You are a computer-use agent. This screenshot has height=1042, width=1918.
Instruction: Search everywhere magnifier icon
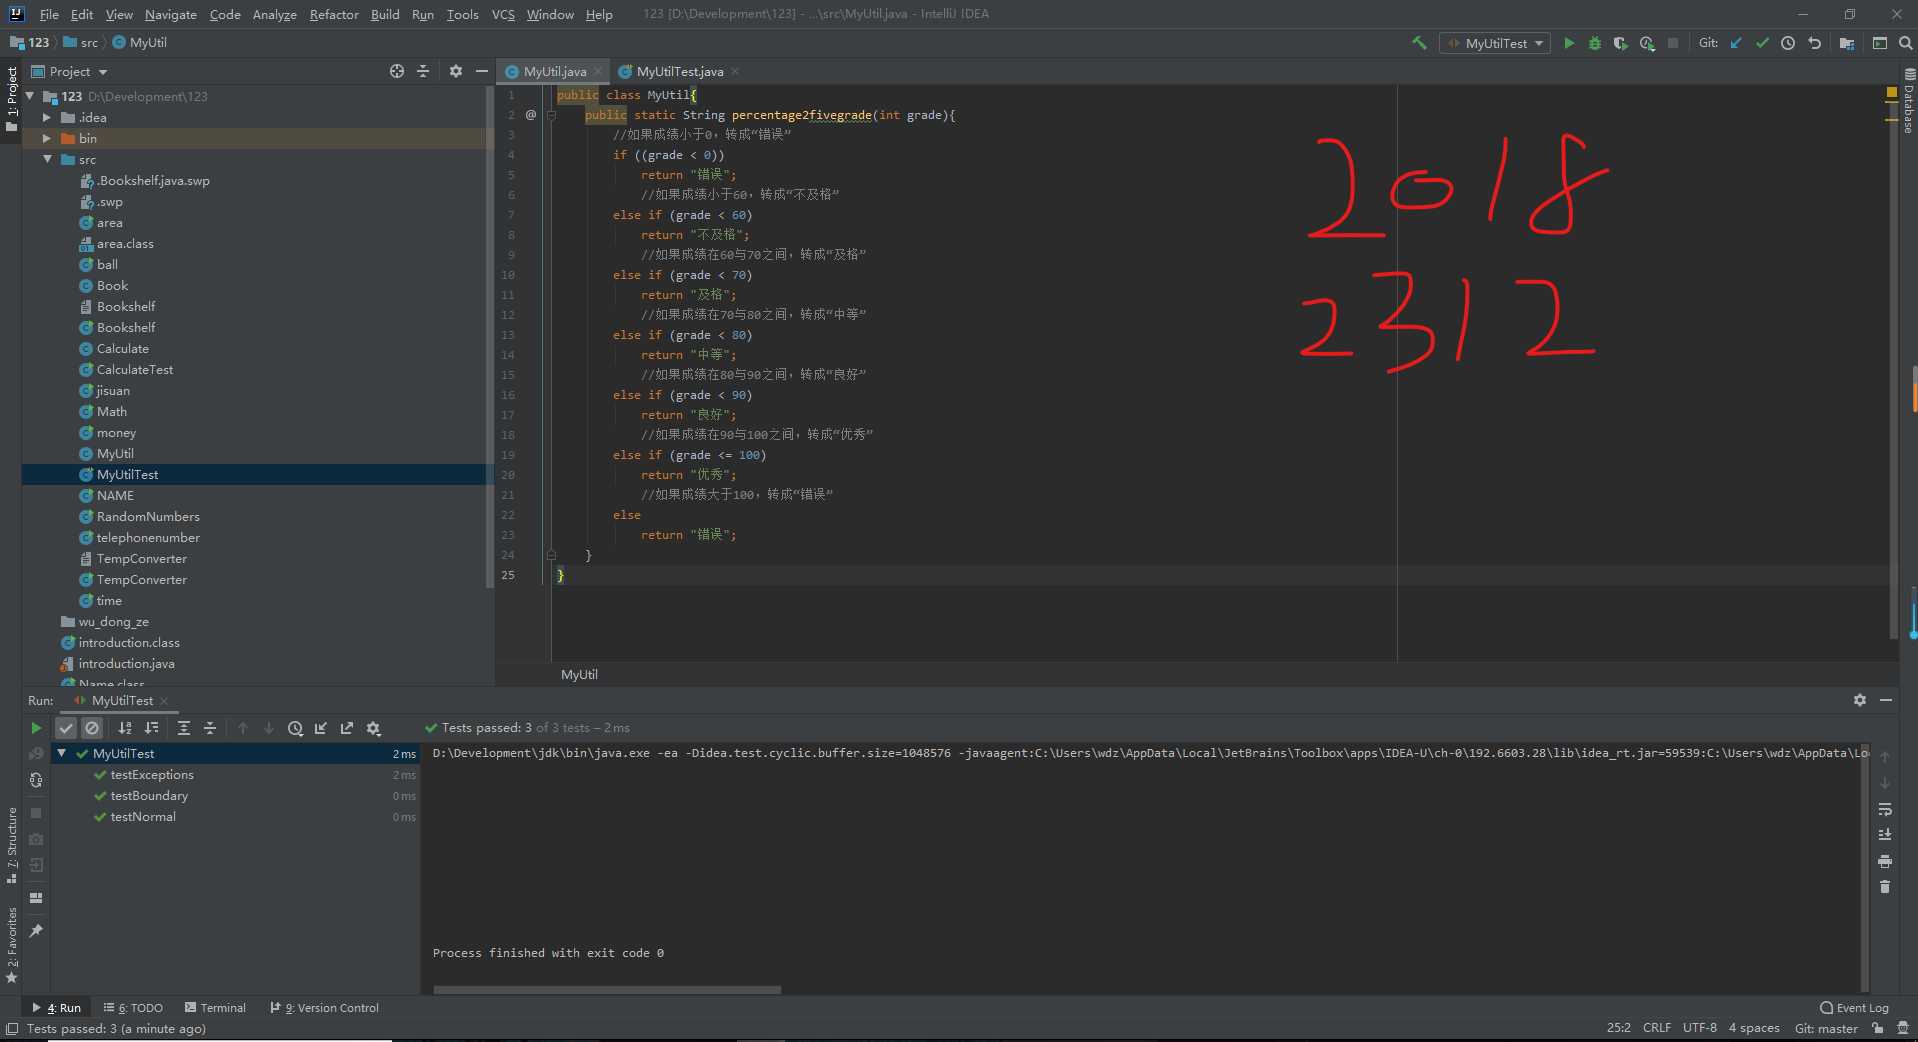point(1906,43)
